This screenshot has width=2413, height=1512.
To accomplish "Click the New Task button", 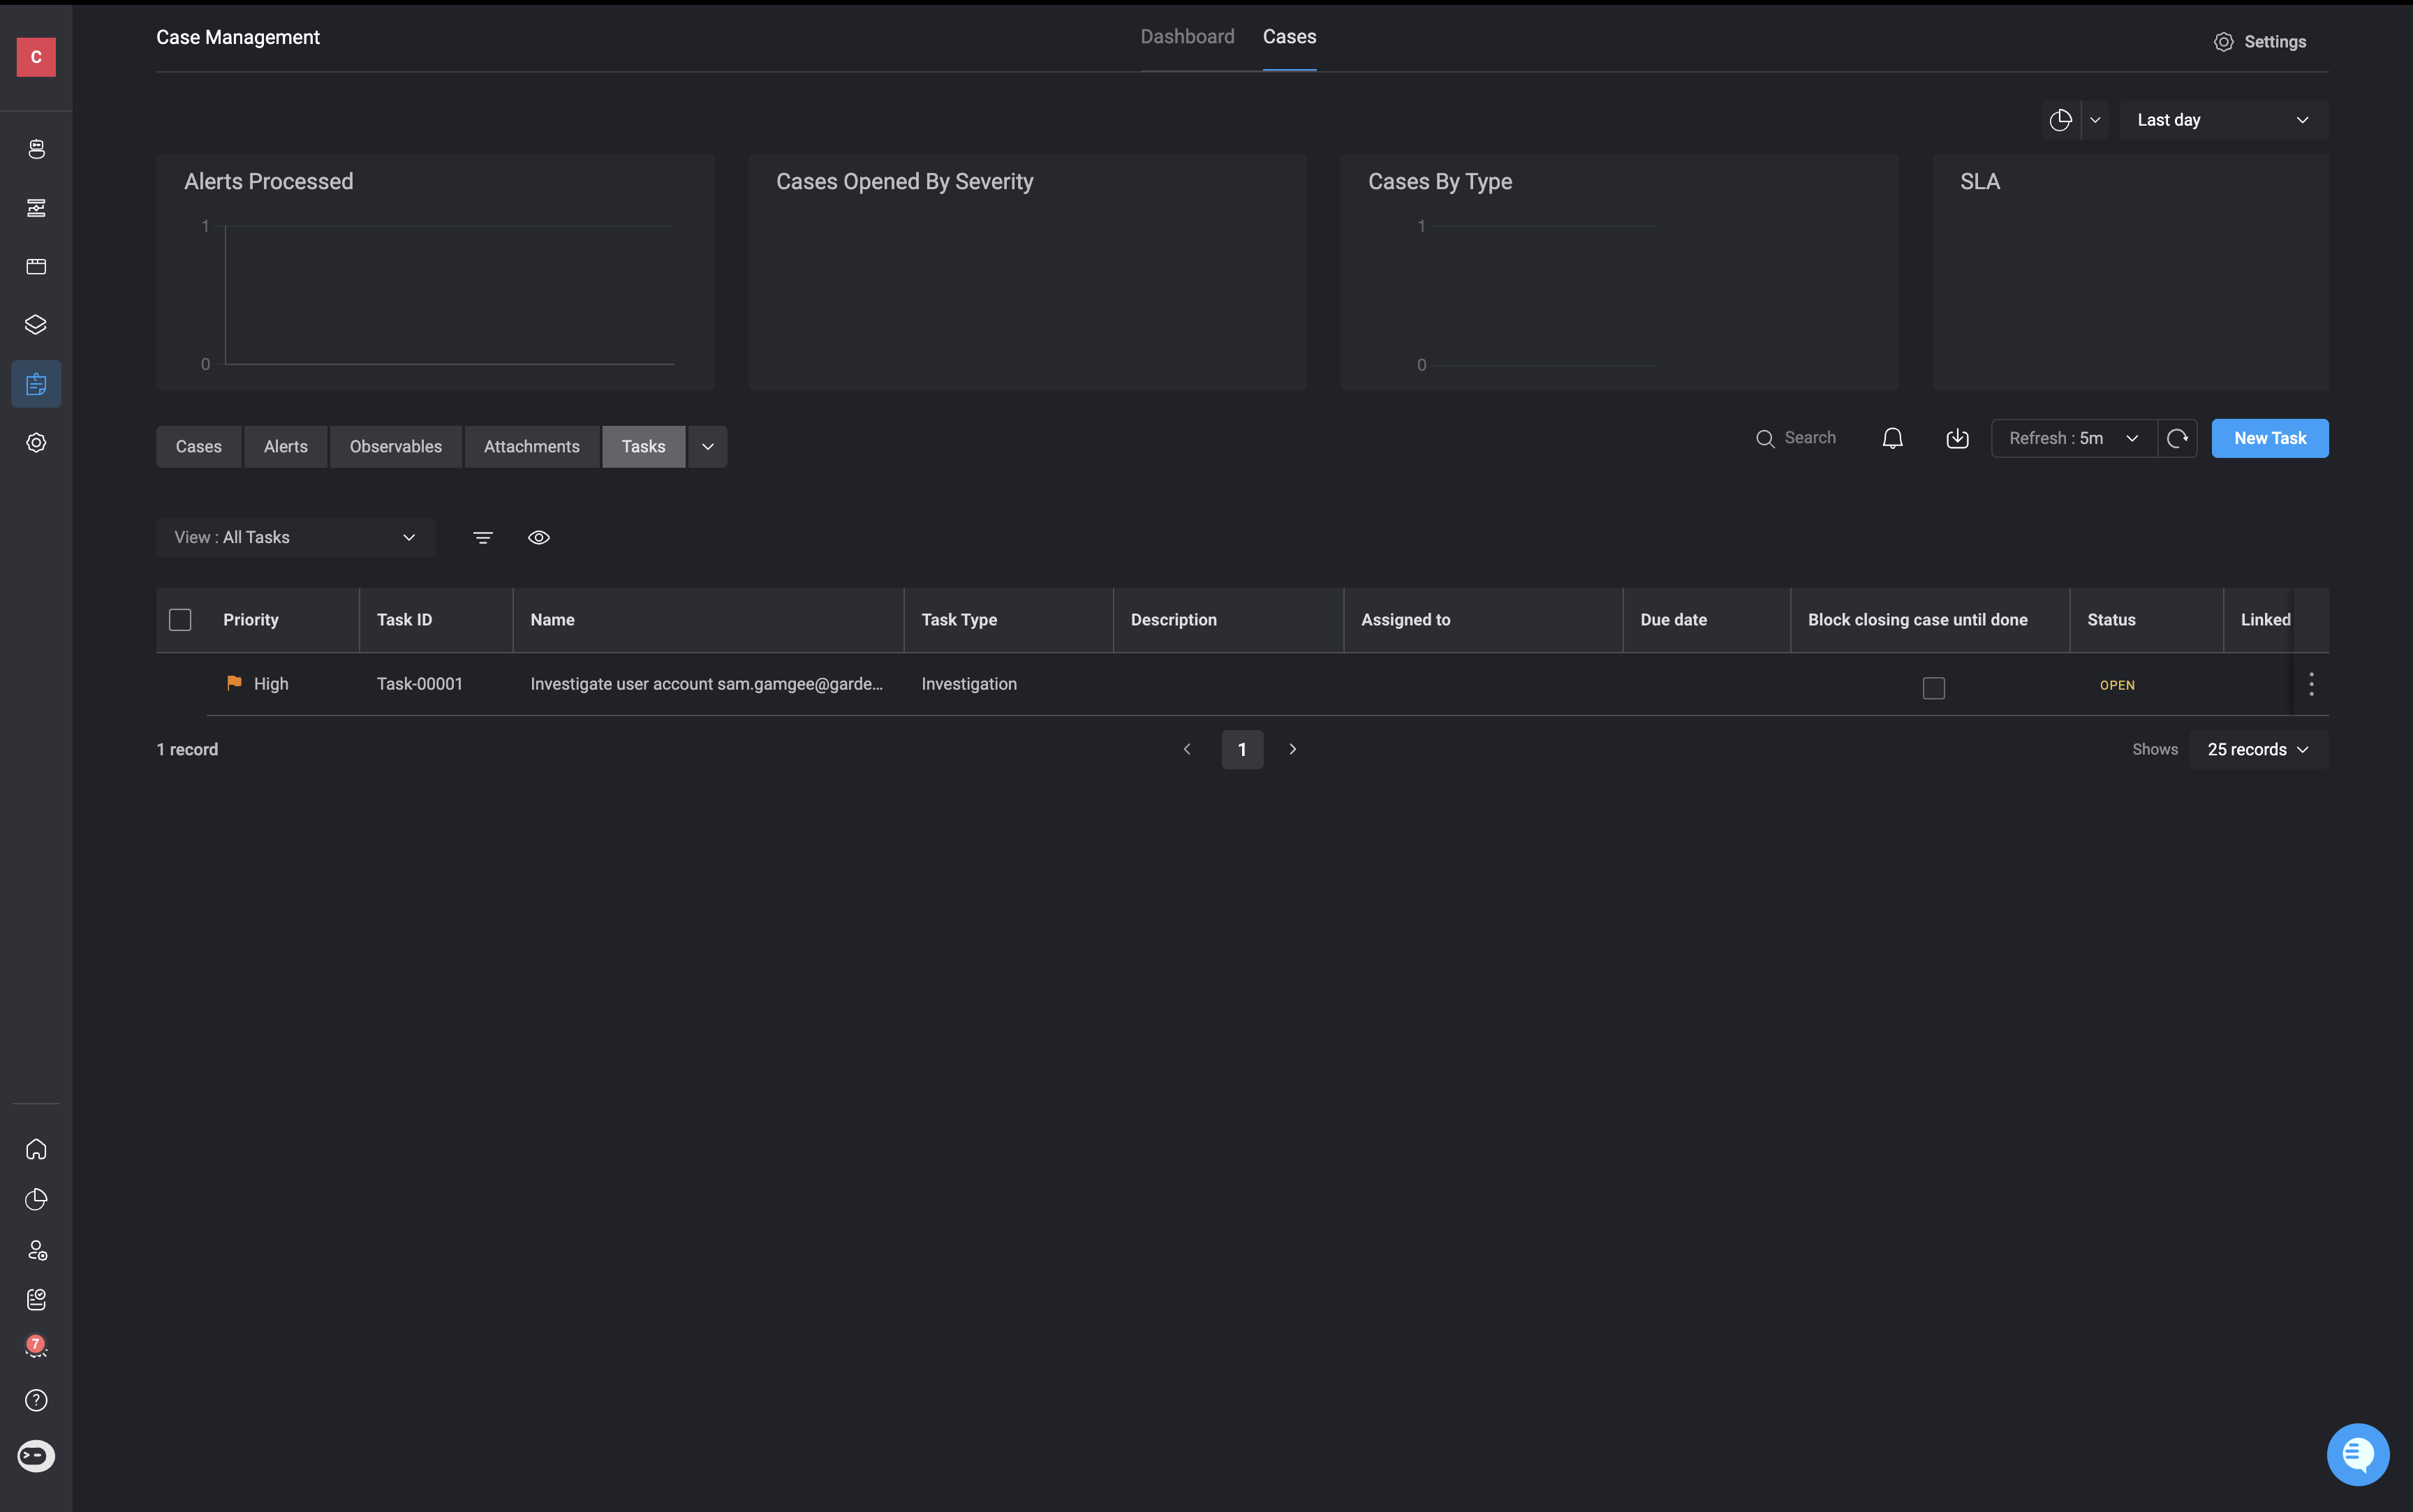I will [2270, 438].
